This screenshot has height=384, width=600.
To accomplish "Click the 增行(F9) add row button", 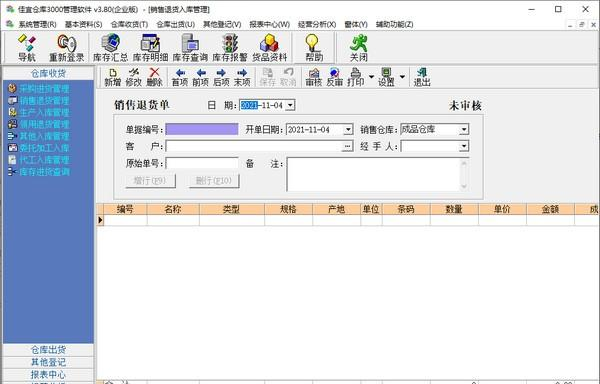I will (150, 181).
